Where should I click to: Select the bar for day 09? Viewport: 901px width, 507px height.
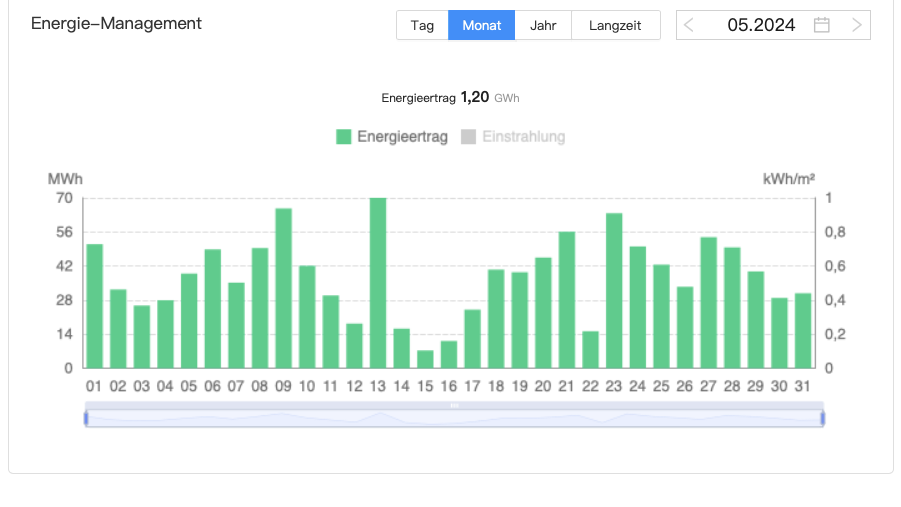283,288
